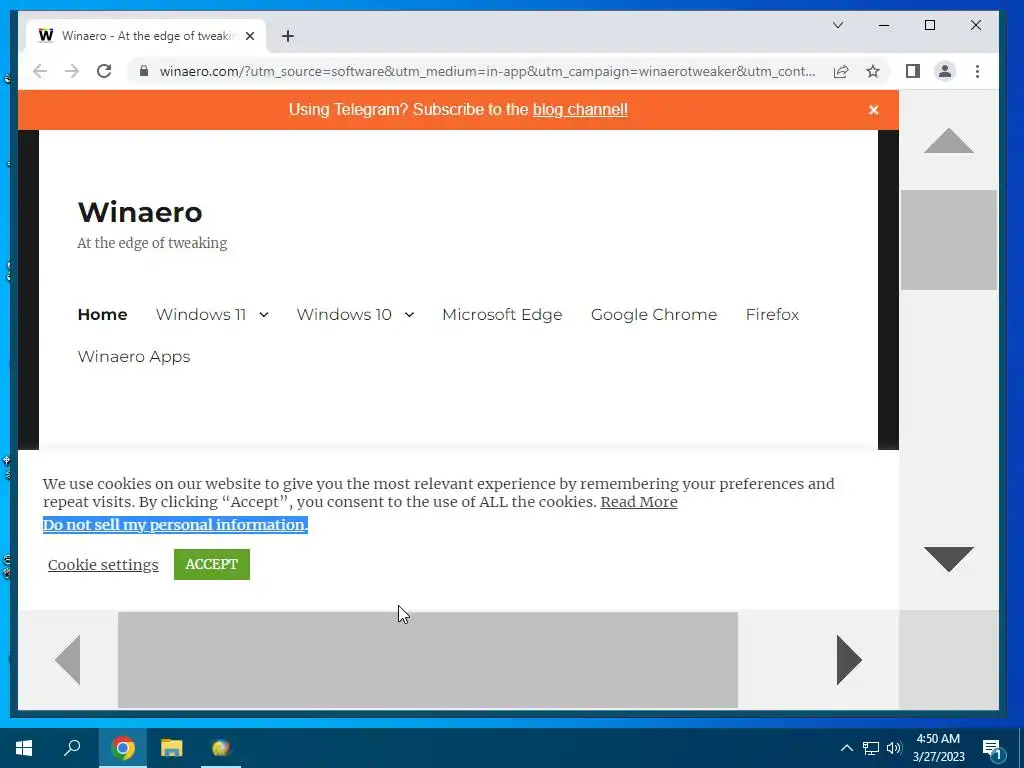
Task: Open the Windows 11 menu item
Action: tap(200, 314)
